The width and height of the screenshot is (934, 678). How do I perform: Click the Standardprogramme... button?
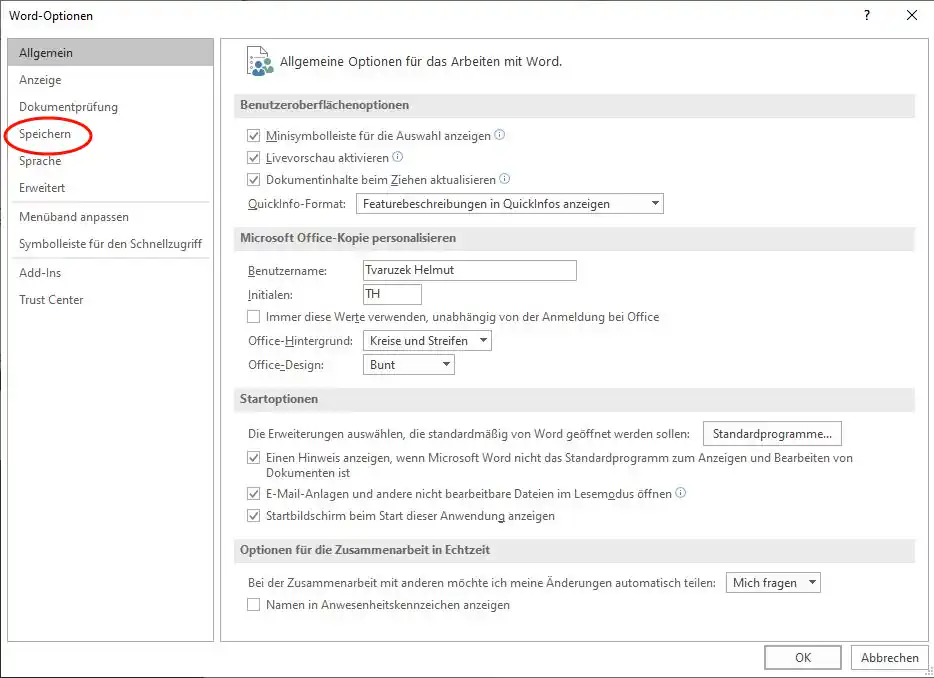pyautogui.click(x=772, y=434)
